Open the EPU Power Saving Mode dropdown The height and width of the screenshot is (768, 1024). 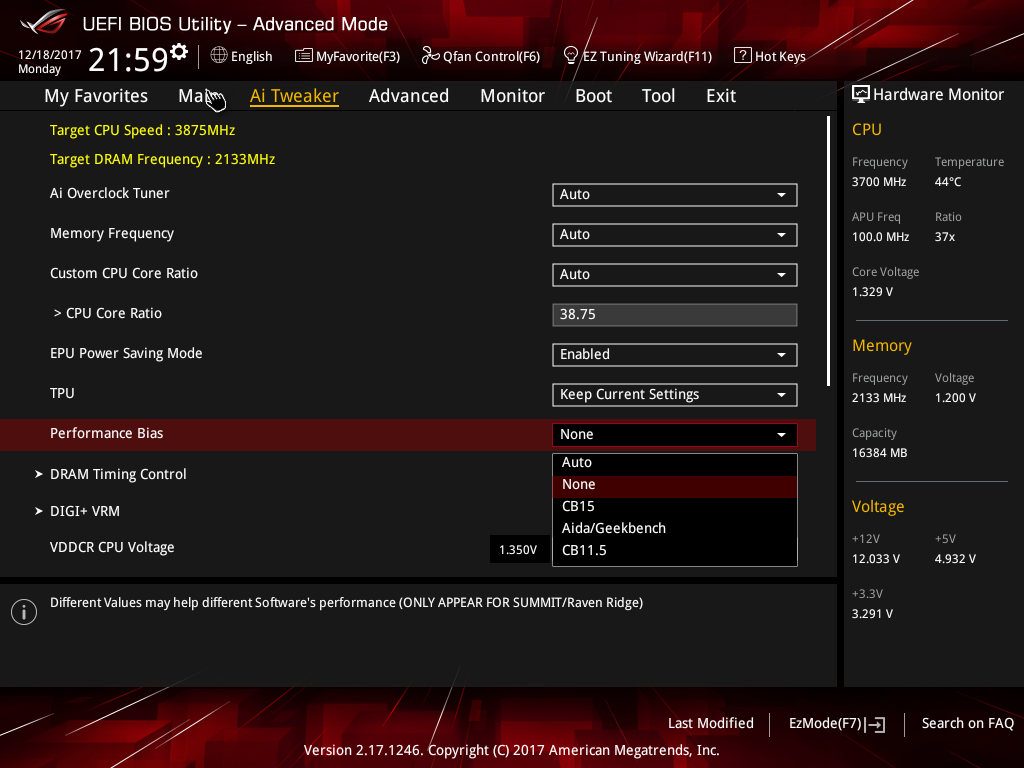click(x=675, y=355)
